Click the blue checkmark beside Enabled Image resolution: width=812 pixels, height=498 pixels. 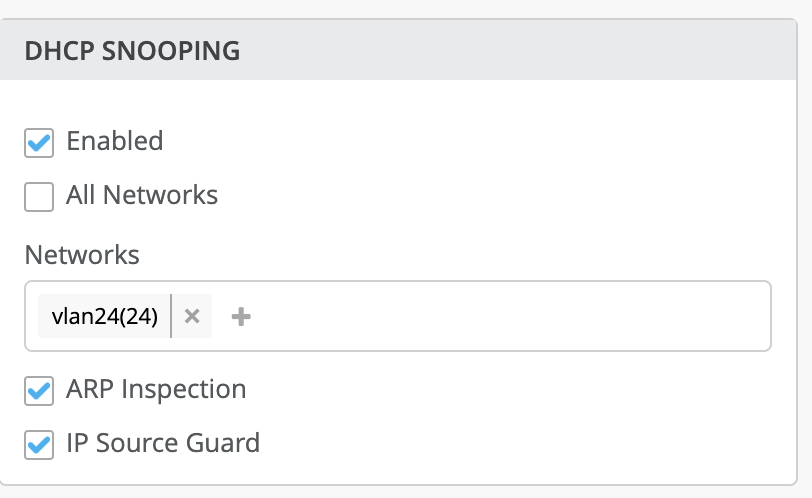[x=39, y=143]
